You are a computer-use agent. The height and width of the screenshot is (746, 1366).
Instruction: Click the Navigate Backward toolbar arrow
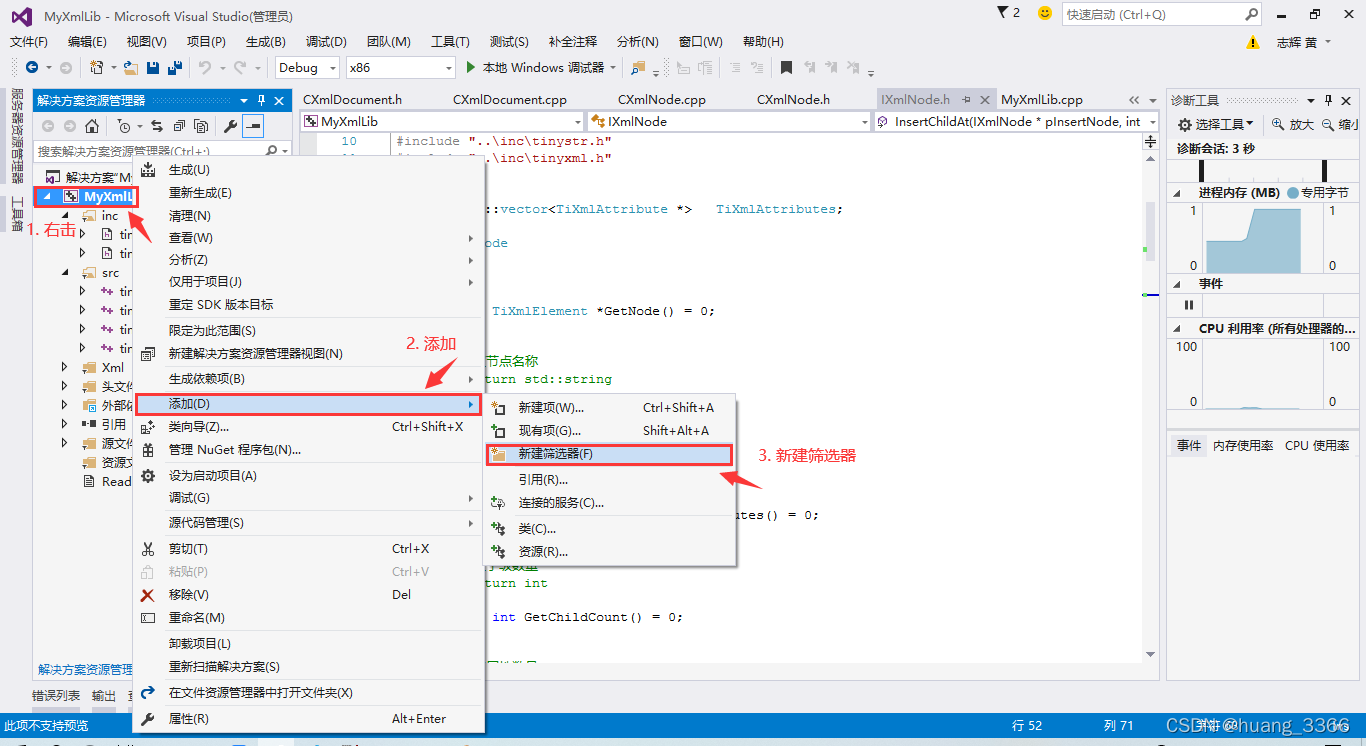click(32, 67)
